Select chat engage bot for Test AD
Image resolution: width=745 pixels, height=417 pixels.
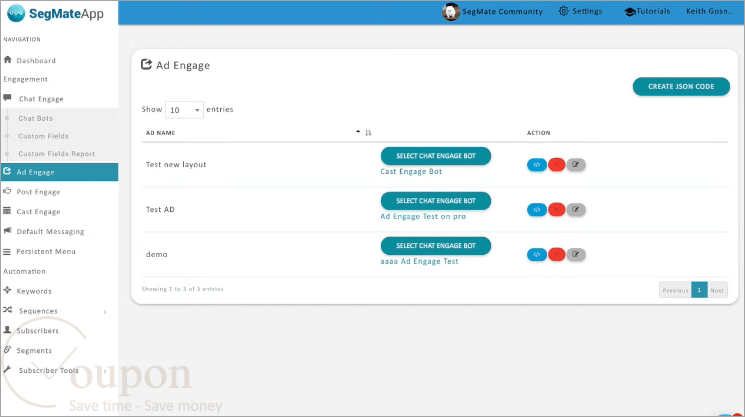point(436,201)
